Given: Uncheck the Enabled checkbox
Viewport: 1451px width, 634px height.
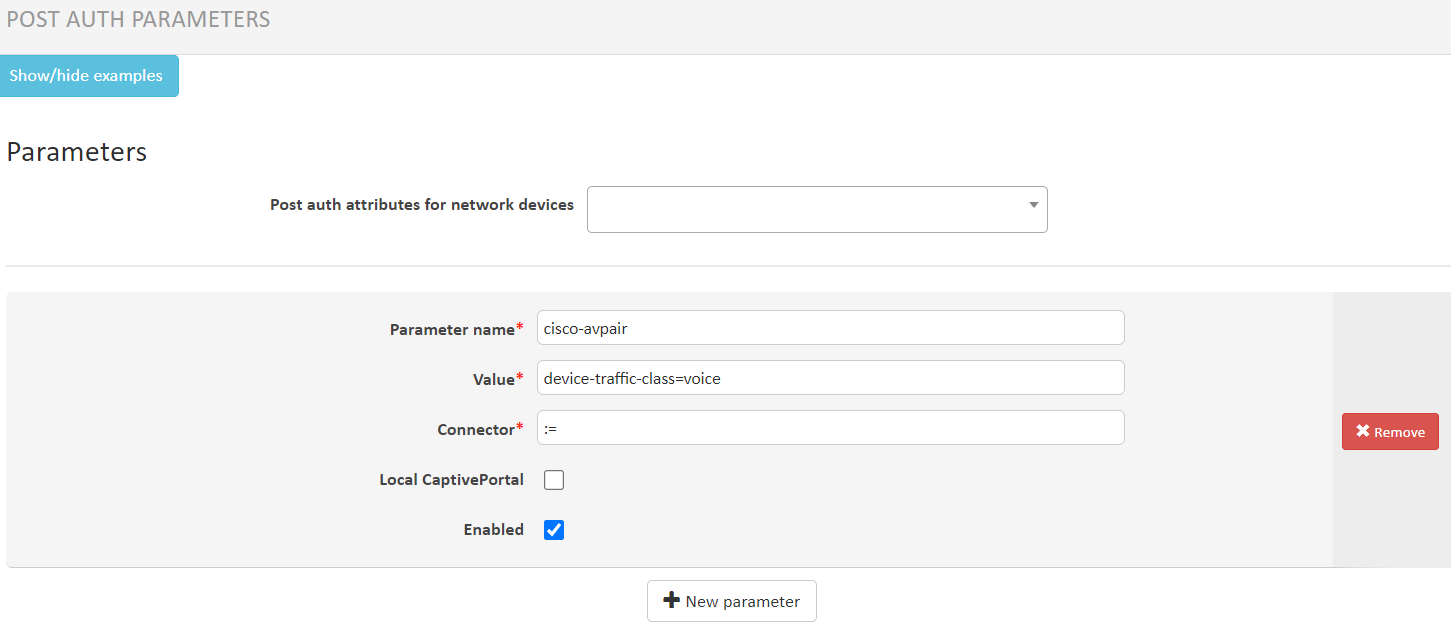Looking at the screenshot, I should coord(554,530).
